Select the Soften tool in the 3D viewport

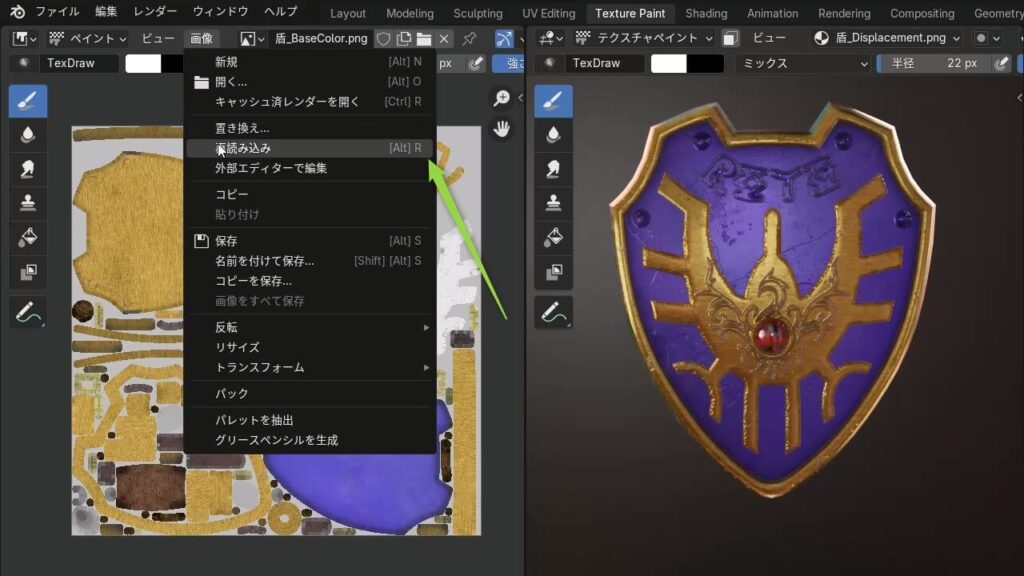[553, 135]
